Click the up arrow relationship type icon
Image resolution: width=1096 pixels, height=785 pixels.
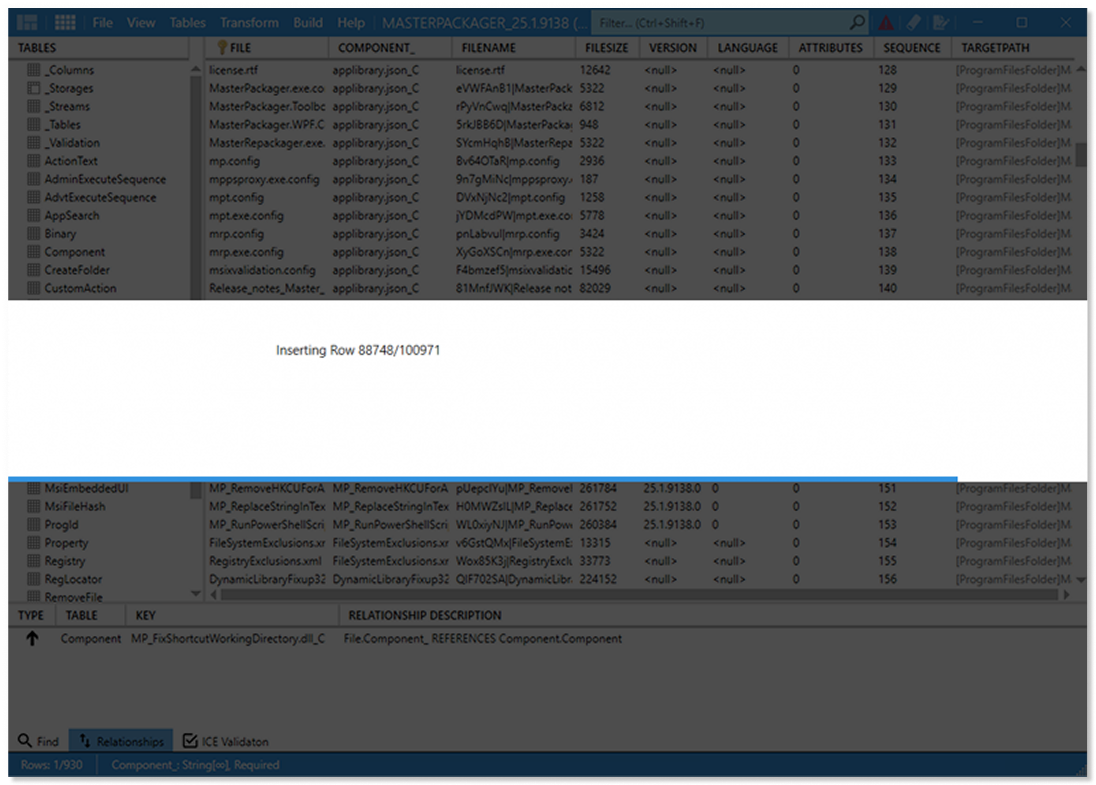click(32, 638)
